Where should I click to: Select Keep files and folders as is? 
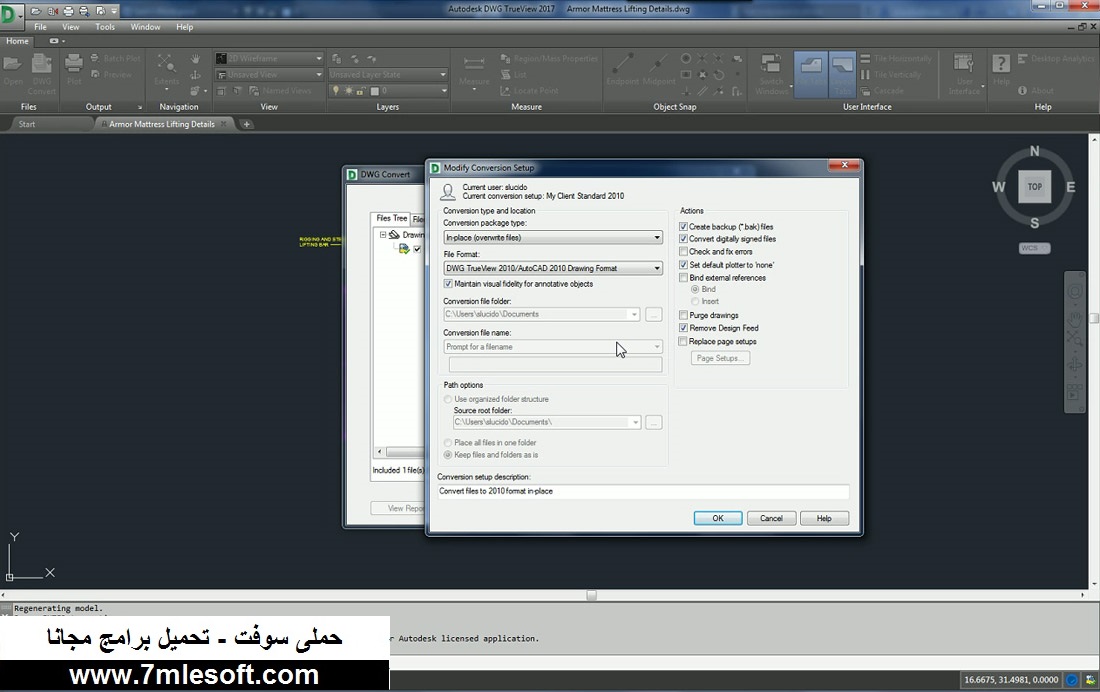tap(448, 455)
